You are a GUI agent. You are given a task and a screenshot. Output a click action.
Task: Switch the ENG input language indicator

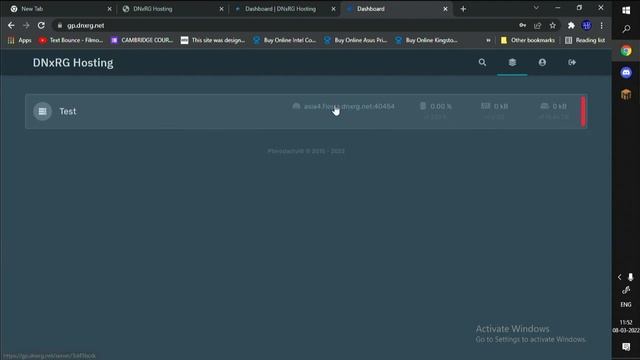pos(626,304)
